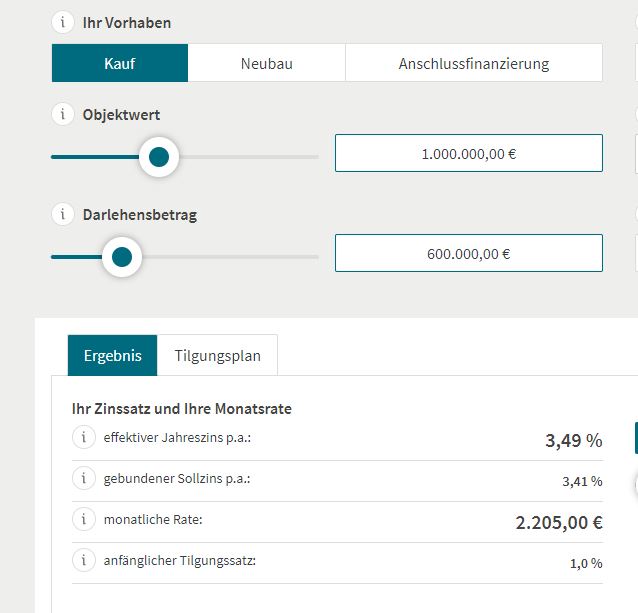Click the Darlehensbetrag slider handle
638x613 pixels.
[122, 257]
